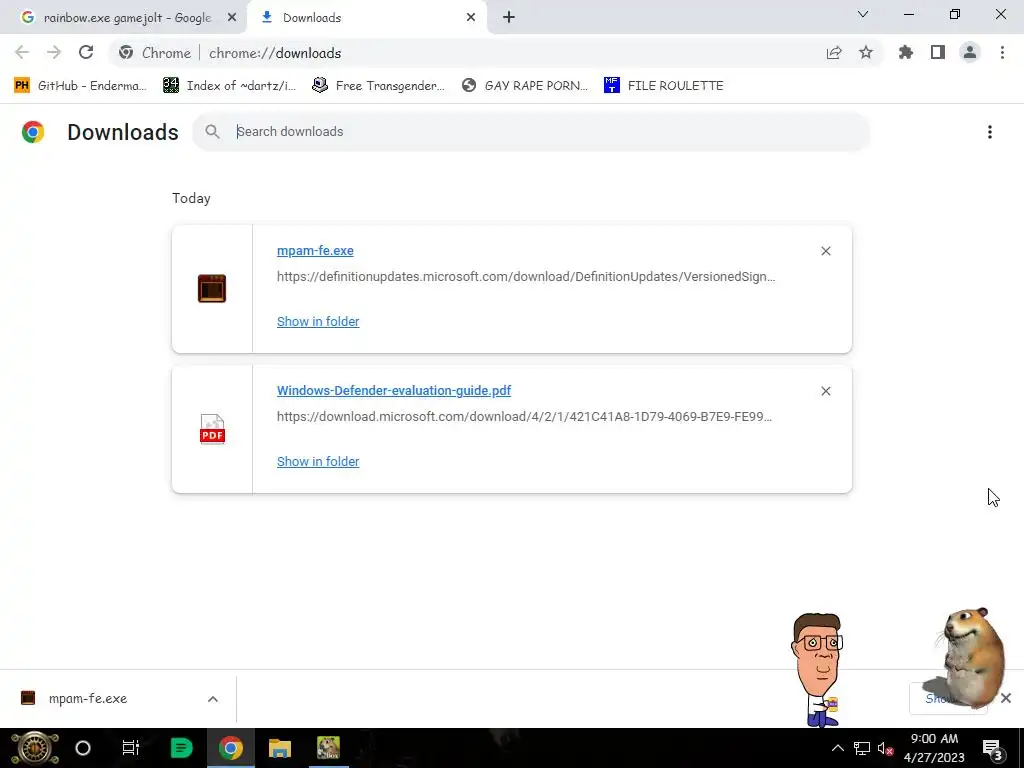Open the mpam-fe.exe download link
The height and width of the screenshot is (768, 1024).
(x=315, y=251)
